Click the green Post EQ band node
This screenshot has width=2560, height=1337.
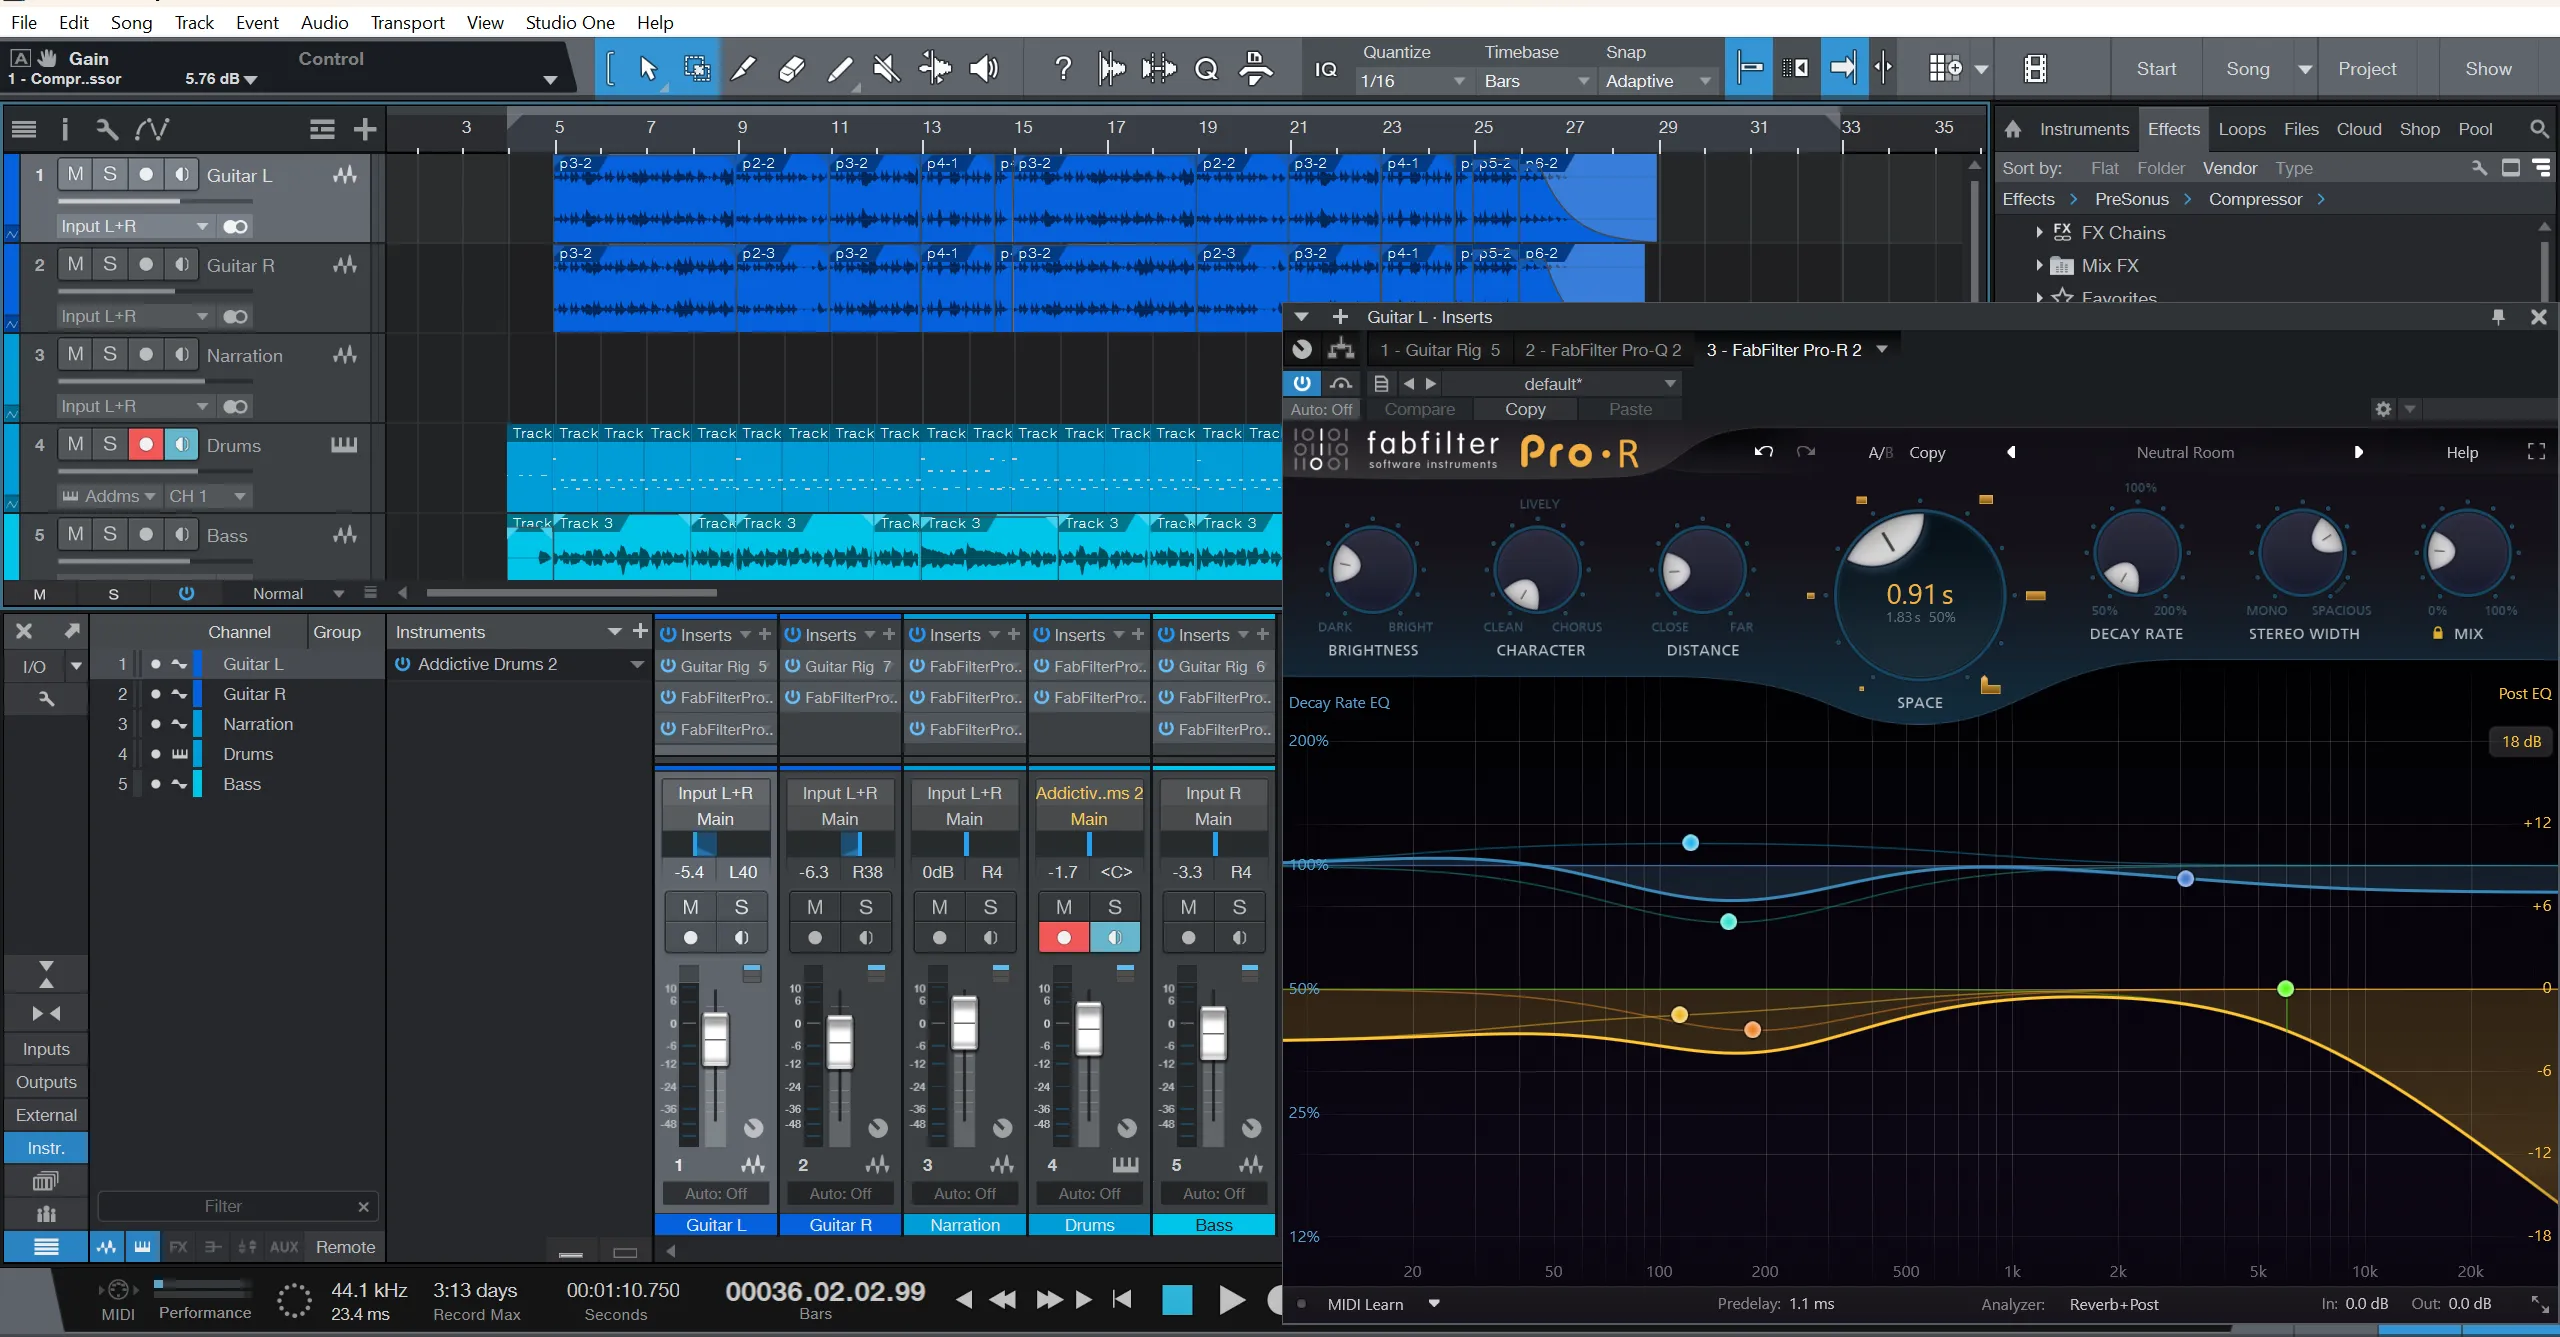coord(2285,989)
